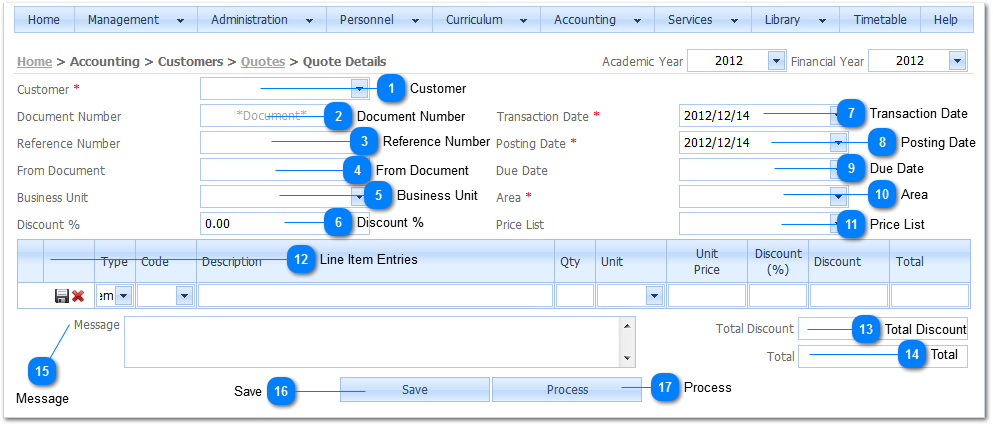The image size is (993, 426).
Task: Click the save floppy disk icon in line item row
Action: coord(62,296)
